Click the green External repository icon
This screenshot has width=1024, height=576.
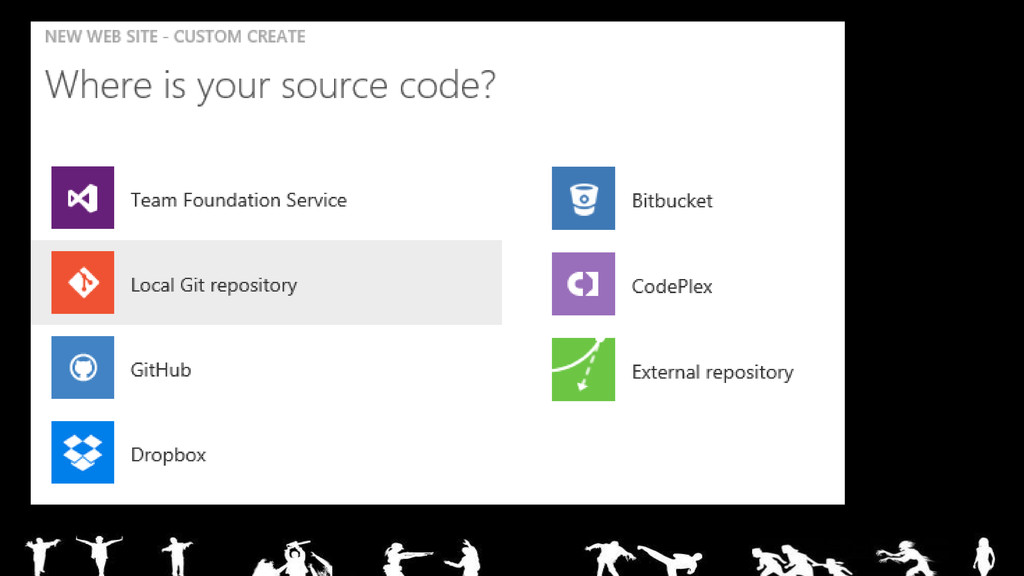click(x=583, y=369)
